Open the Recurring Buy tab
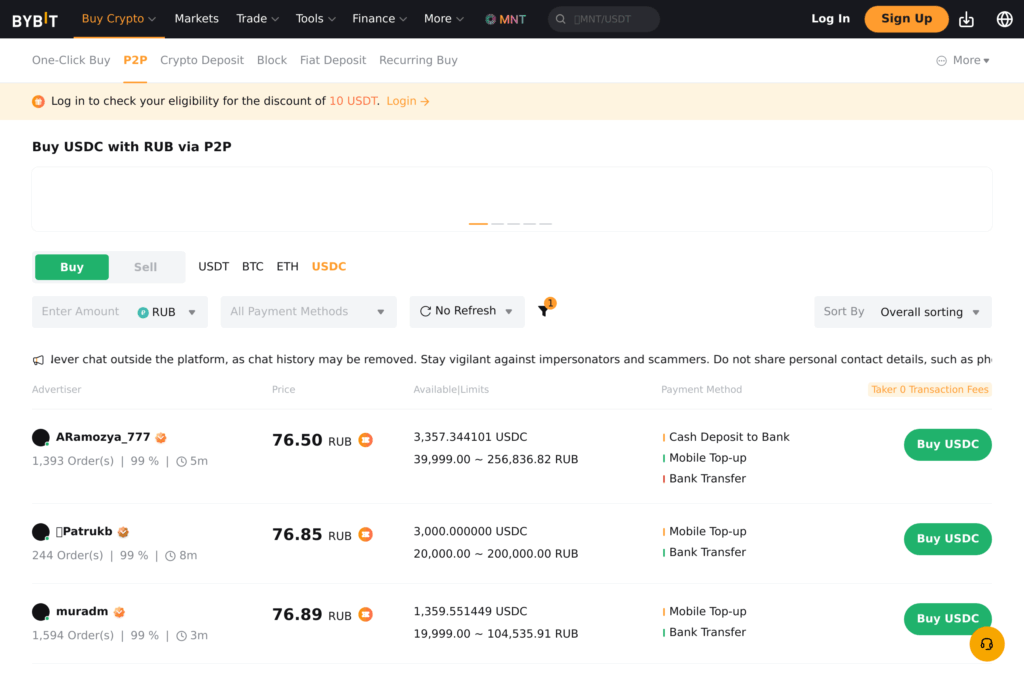Screen dimensions: 1024x680 (x=418, y=60)
